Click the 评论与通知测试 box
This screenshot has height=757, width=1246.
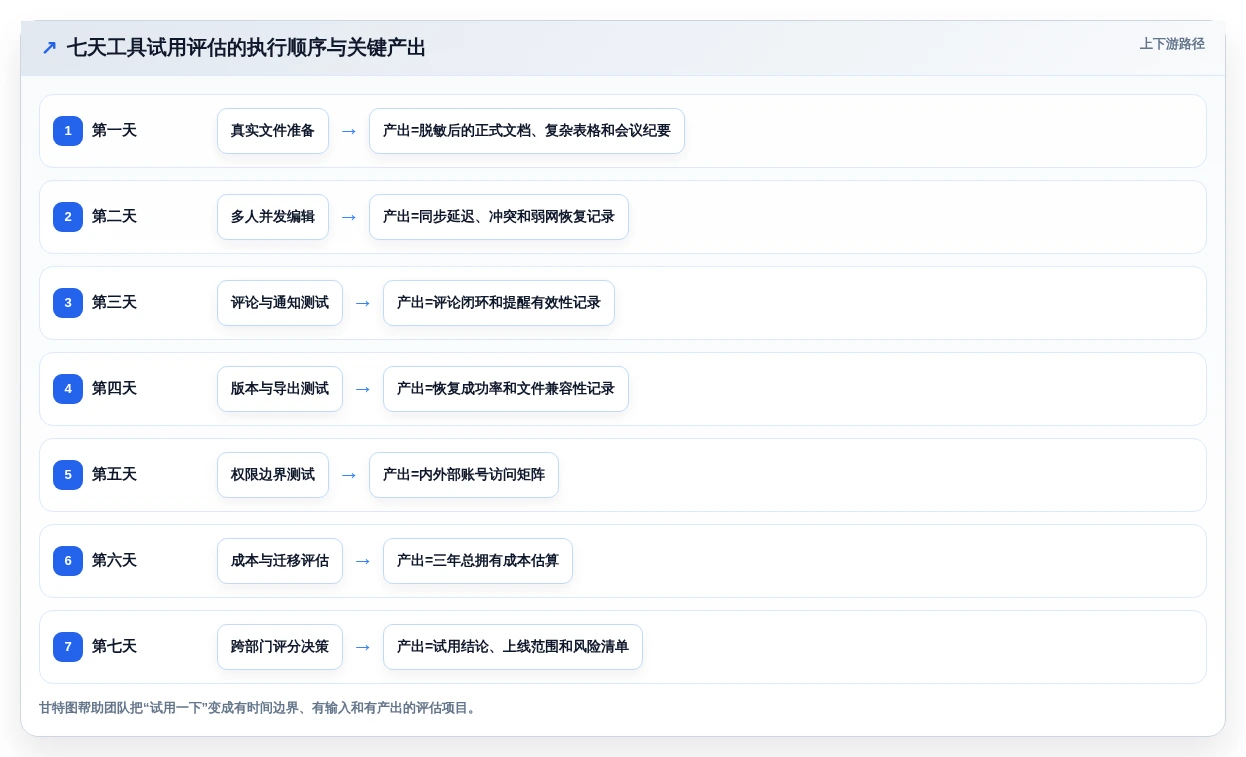(280, 303)
